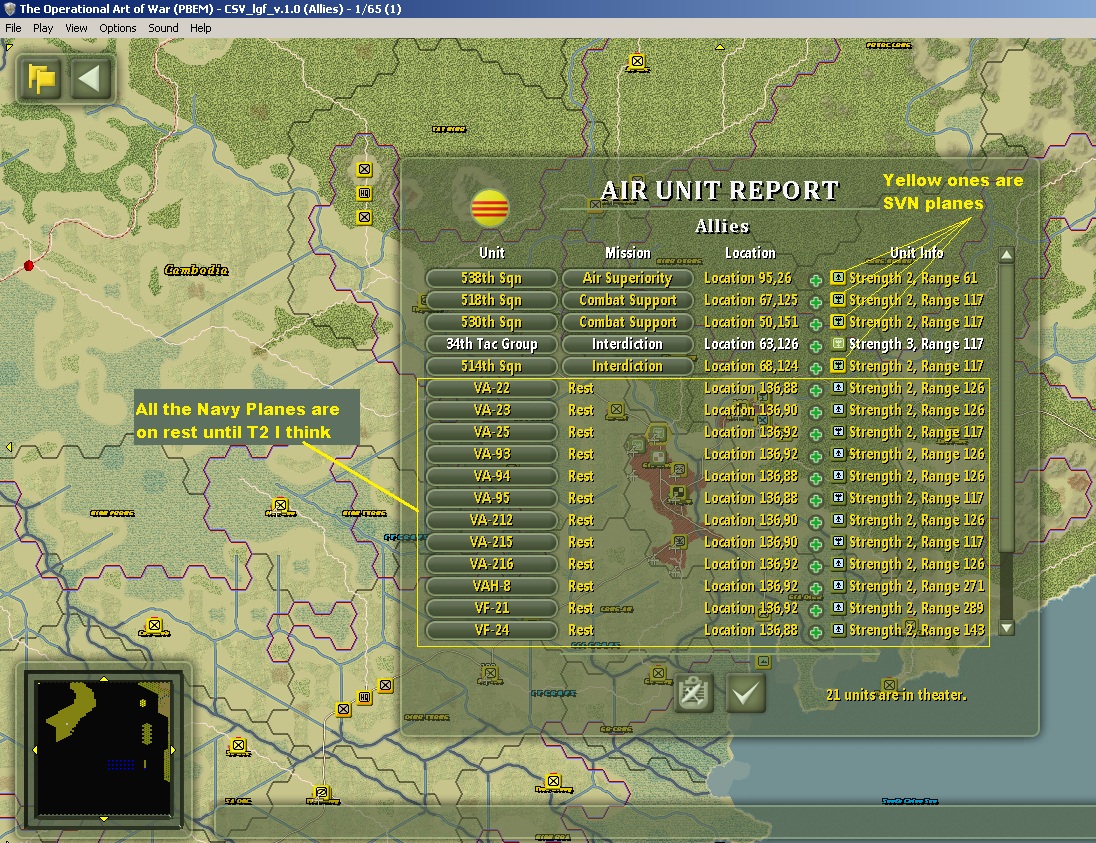Change VF-24 Rest mission
Screen dimensions: 1096x843
point(581,631)
